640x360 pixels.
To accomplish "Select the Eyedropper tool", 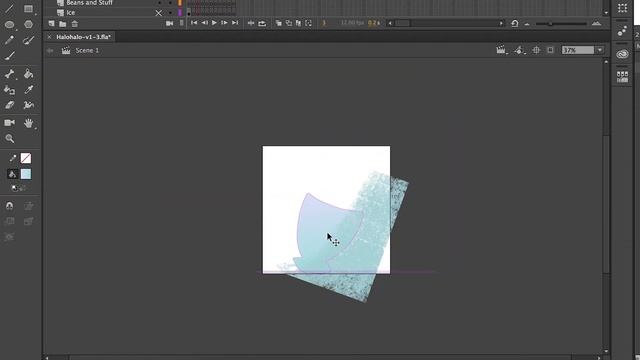I will click(x=28, y=89).
